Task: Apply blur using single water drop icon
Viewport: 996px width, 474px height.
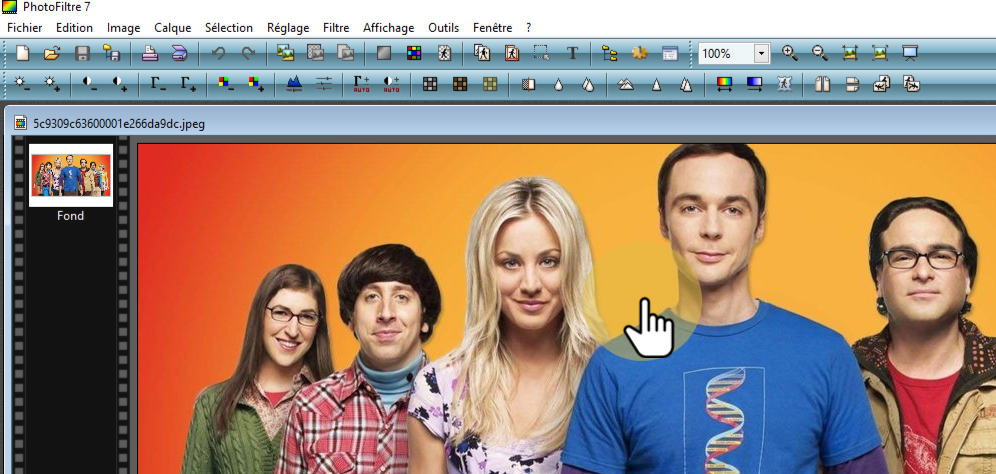Action: tap(558, 84)
